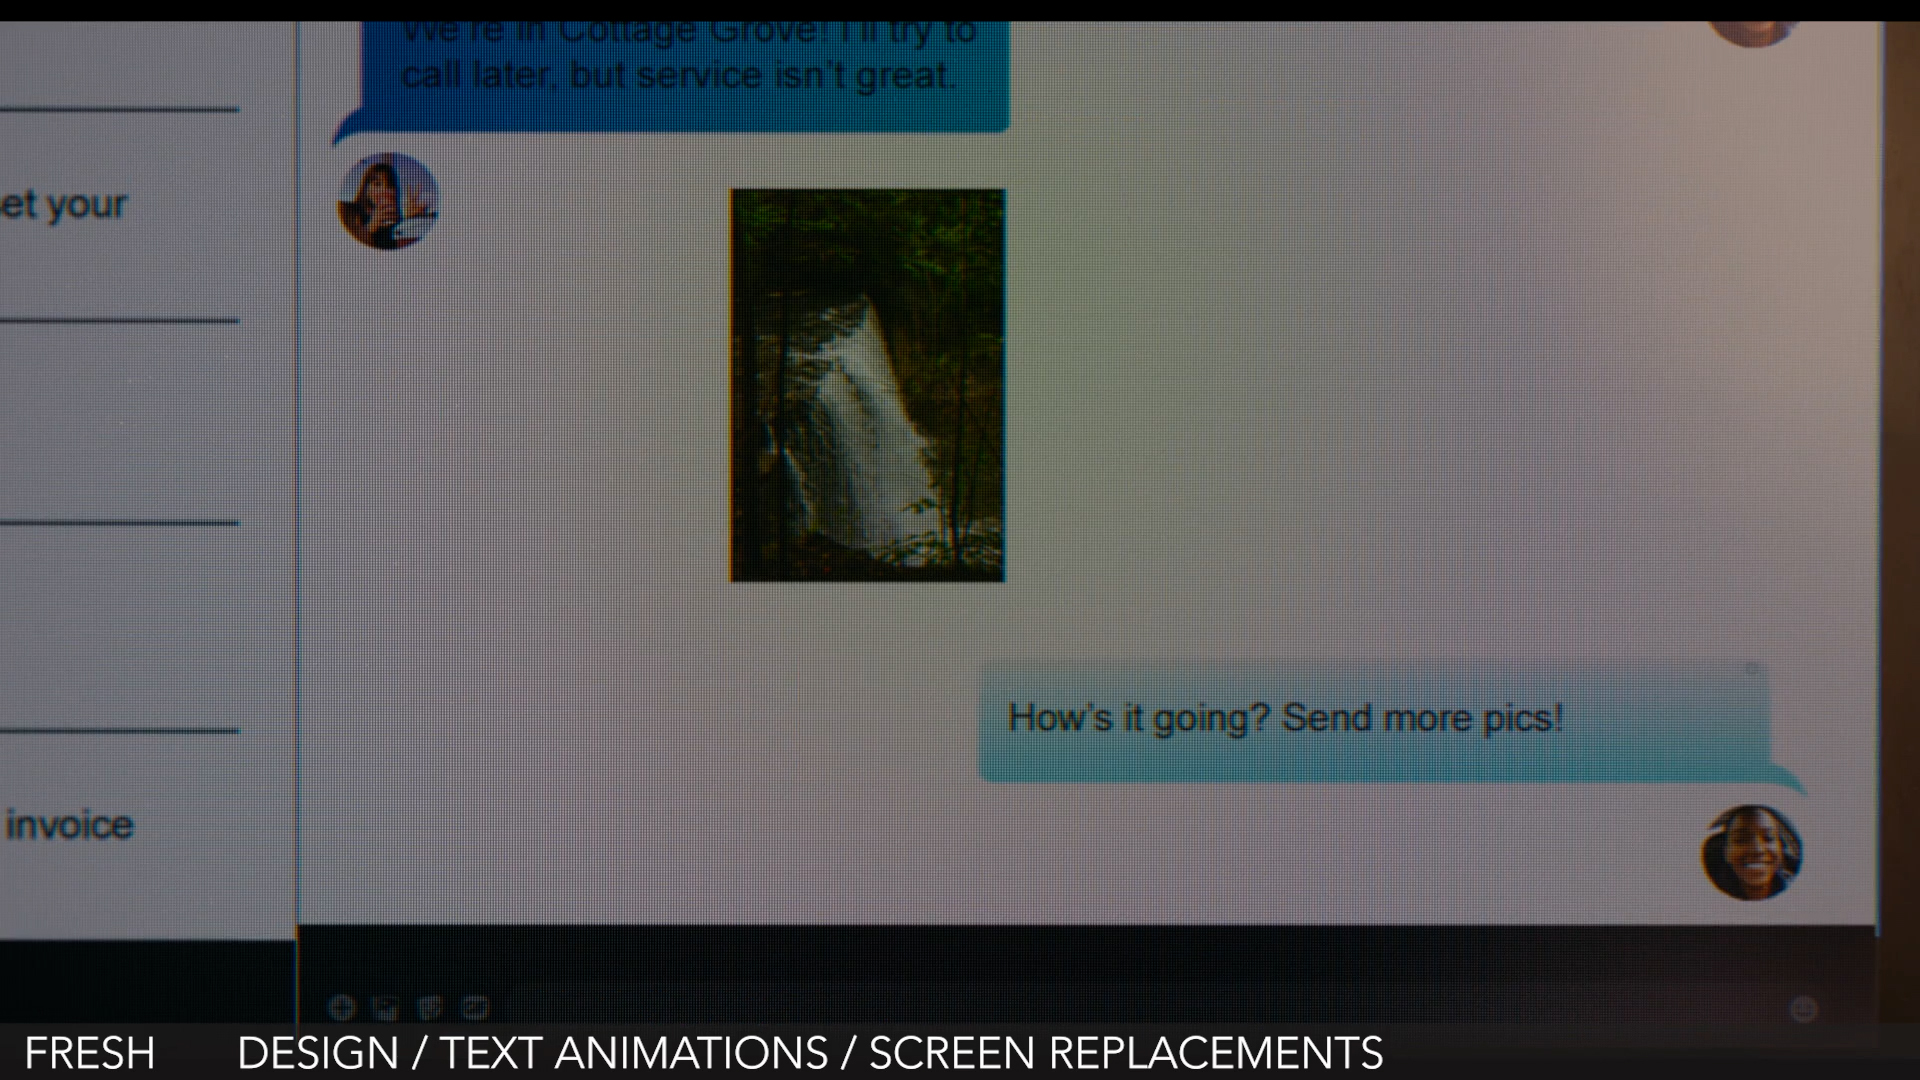
Task: Click the plus add icon in message toolbar
Action: pyautogui.click(x=341, y=1007)
